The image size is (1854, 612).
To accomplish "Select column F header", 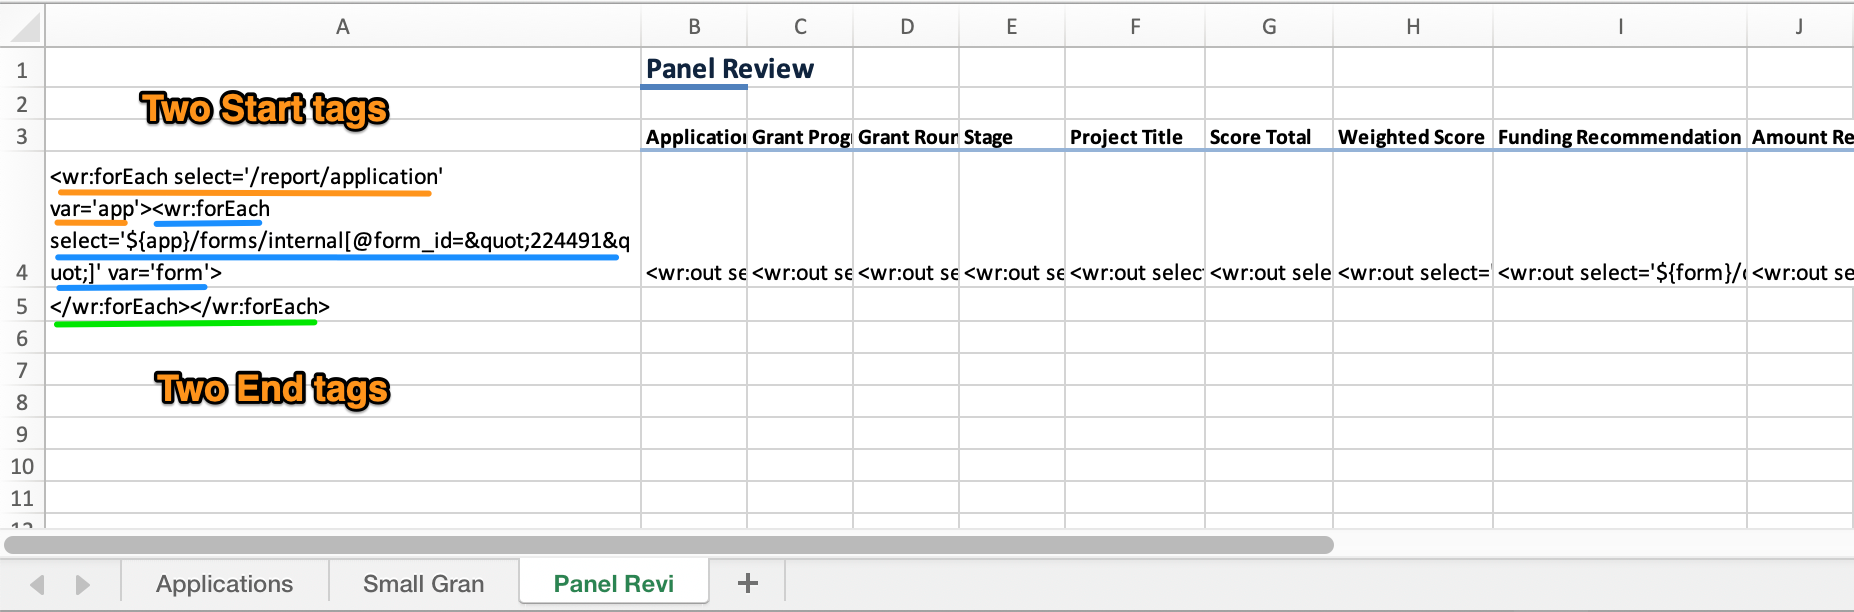I will [x=1134, y=27].
